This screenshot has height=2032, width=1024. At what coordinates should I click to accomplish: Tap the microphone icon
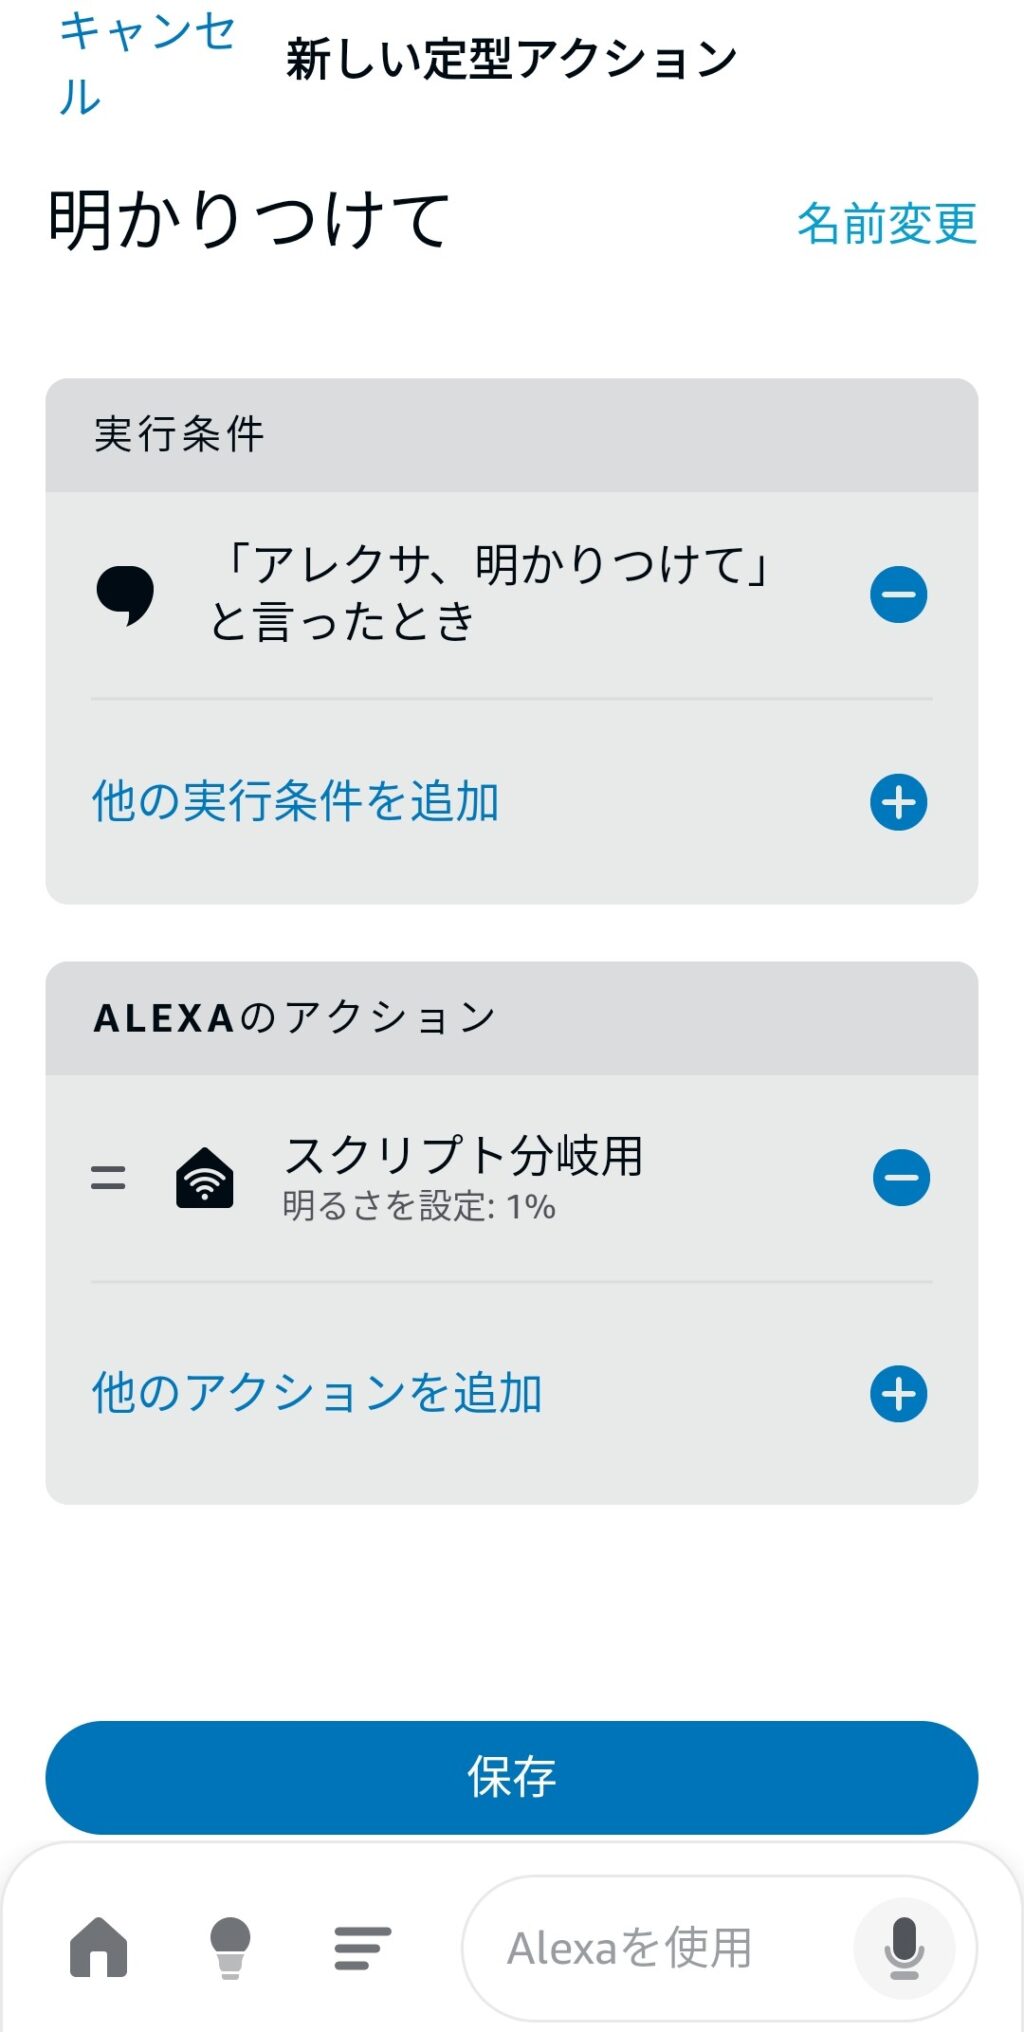point(904,1948)
